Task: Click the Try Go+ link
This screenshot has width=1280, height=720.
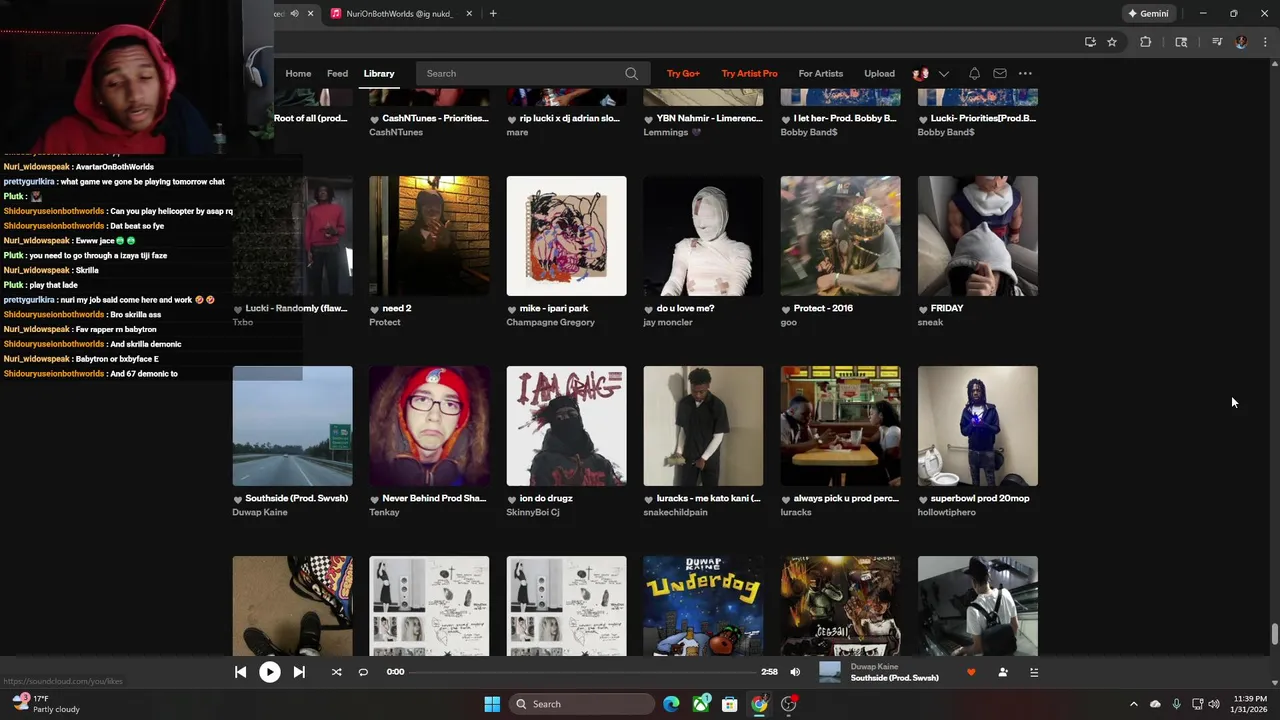Action: (x=683, y=73)
